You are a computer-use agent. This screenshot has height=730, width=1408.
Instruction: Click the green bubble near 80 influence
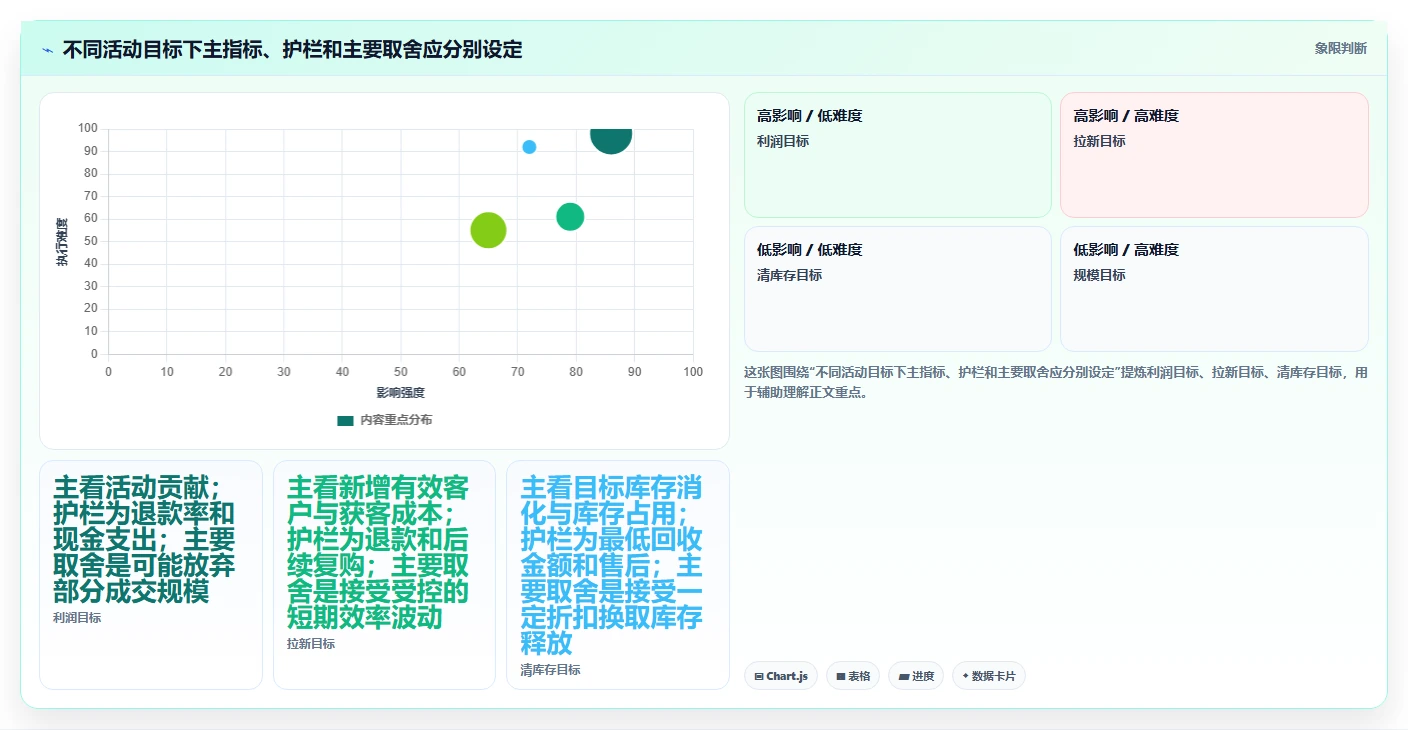pyautogui.click(x=570, y=216)
